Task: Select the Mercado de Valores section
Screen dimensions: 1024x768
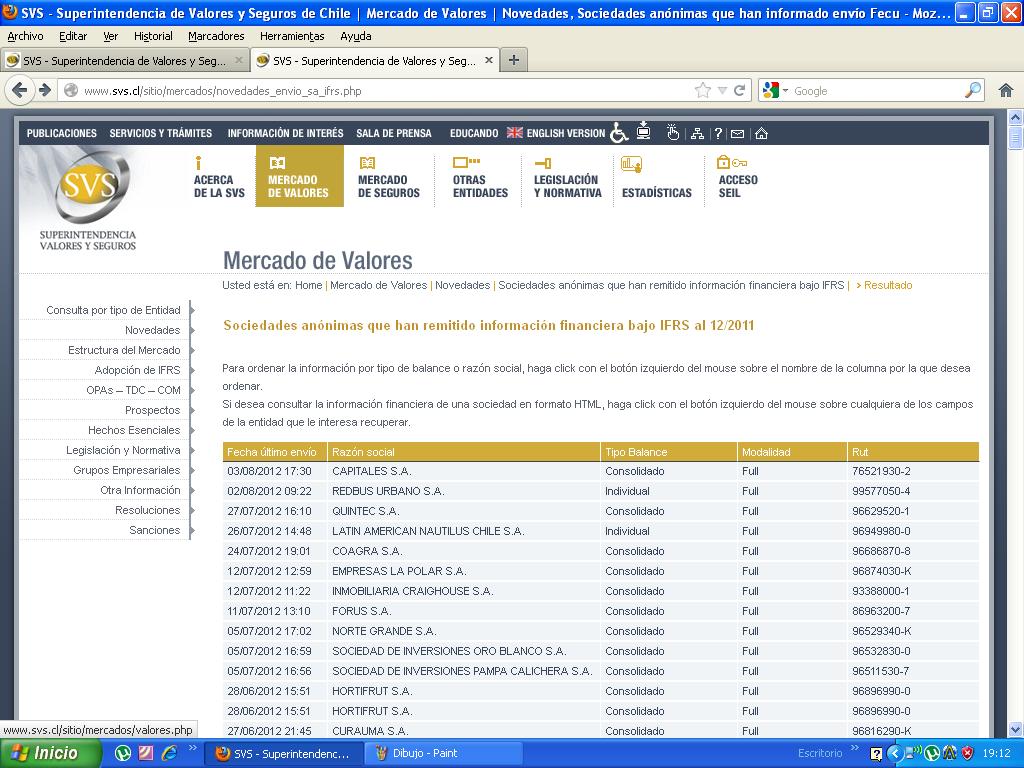Action: click(299, 176)
